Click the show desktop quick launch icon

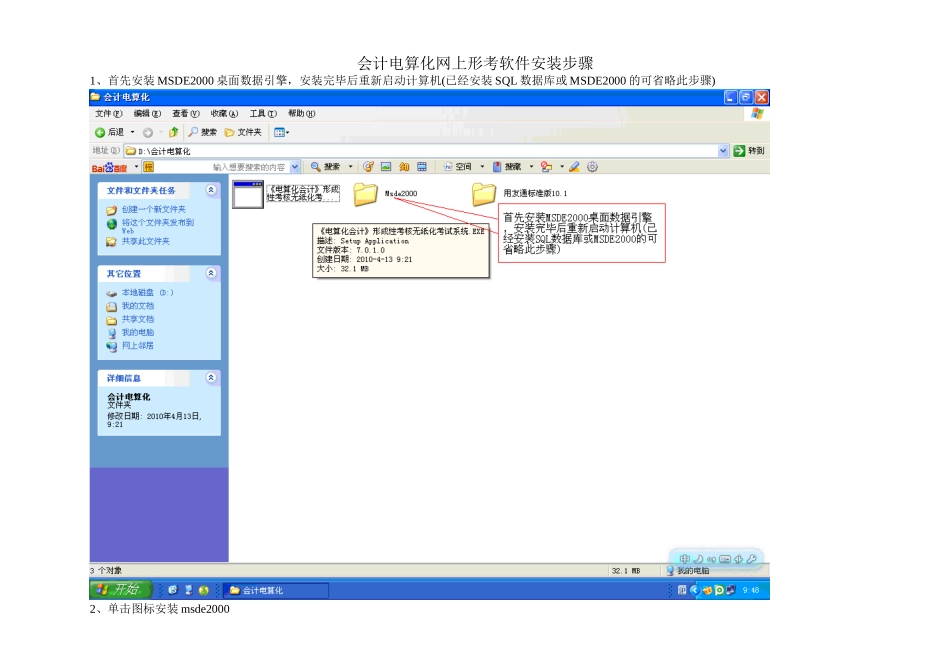188,590
